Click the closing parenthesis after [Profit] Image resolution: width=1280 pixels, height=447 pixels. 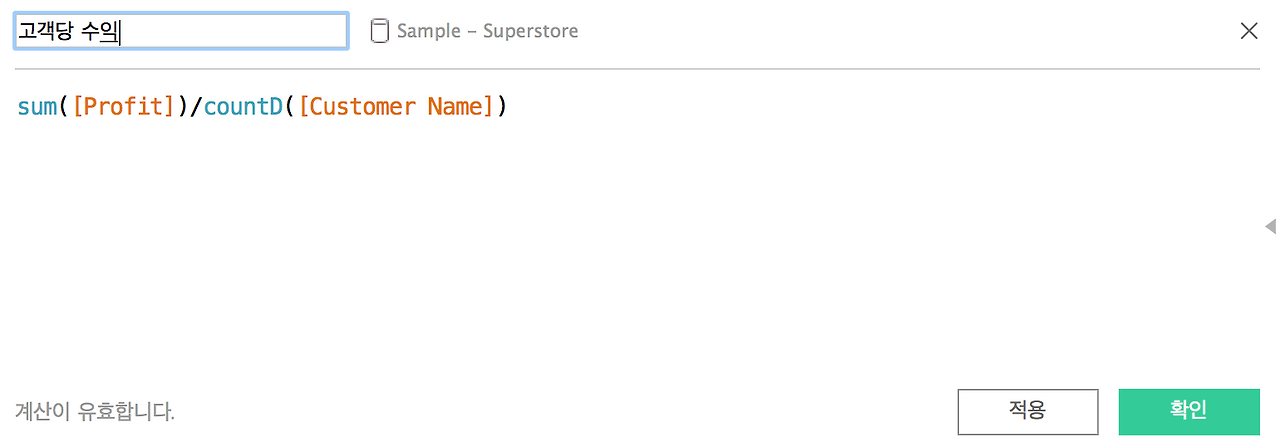tap(184, 106)
